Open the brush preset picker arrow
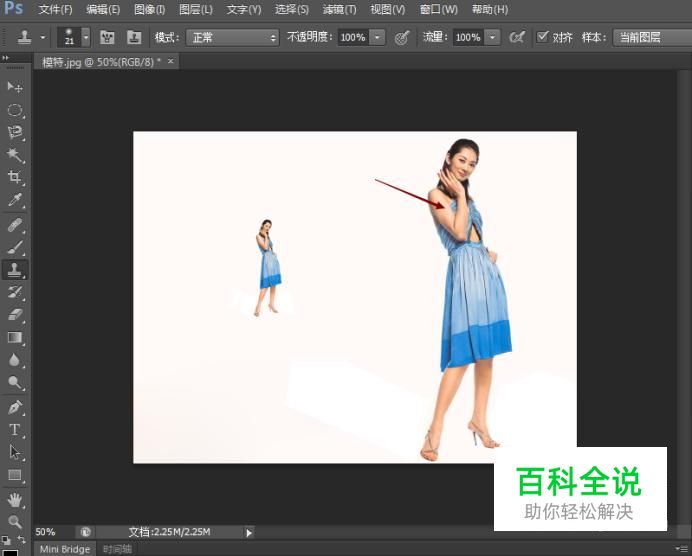 coord(86,38)
